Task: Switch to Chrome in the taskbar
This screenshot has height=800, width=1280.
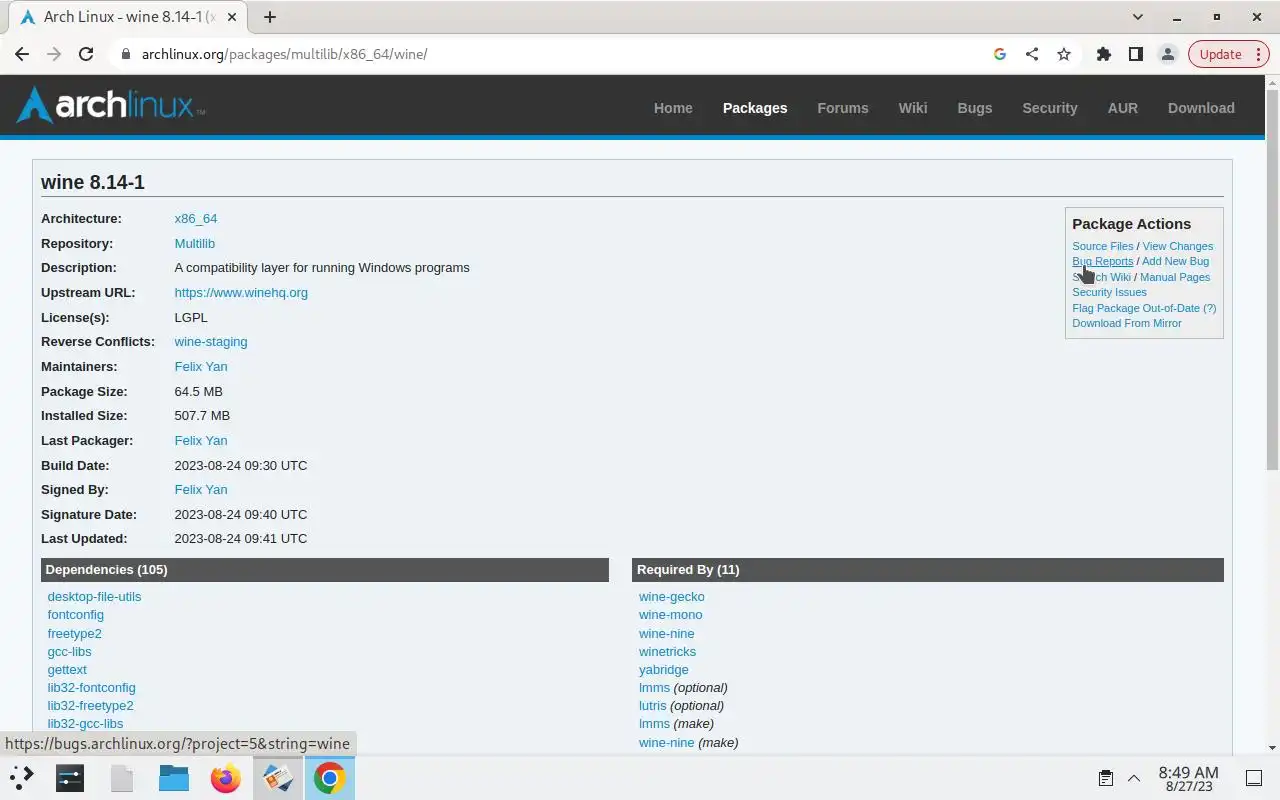Action: coord(330,777)
